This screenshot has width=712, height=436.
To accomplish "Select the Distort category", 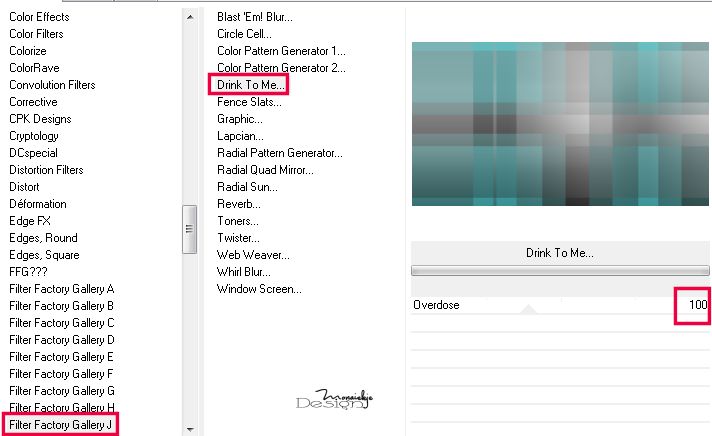I will coord(24,187).
